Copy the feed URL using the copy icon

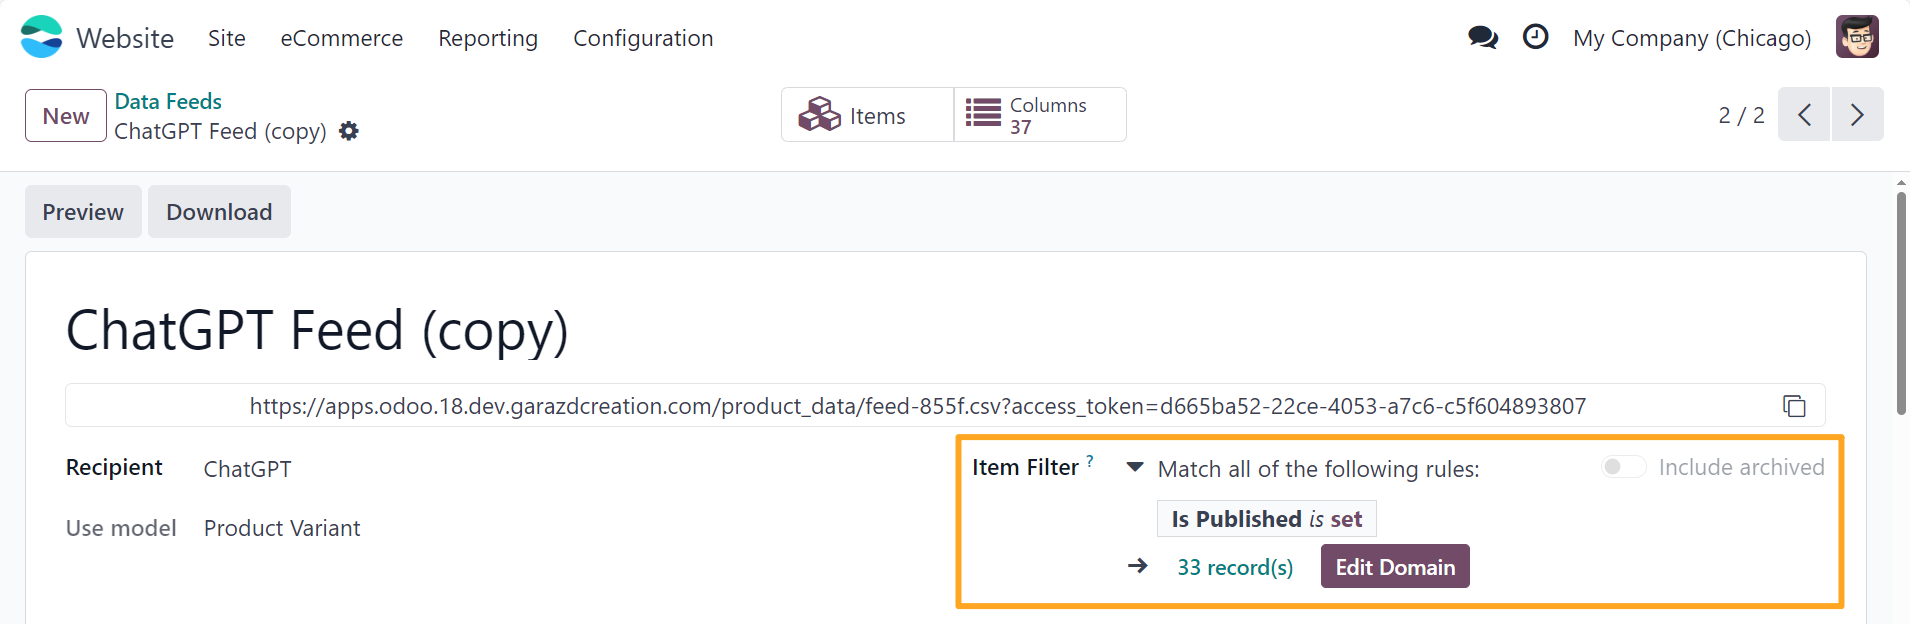click(x=1795, y=405)
